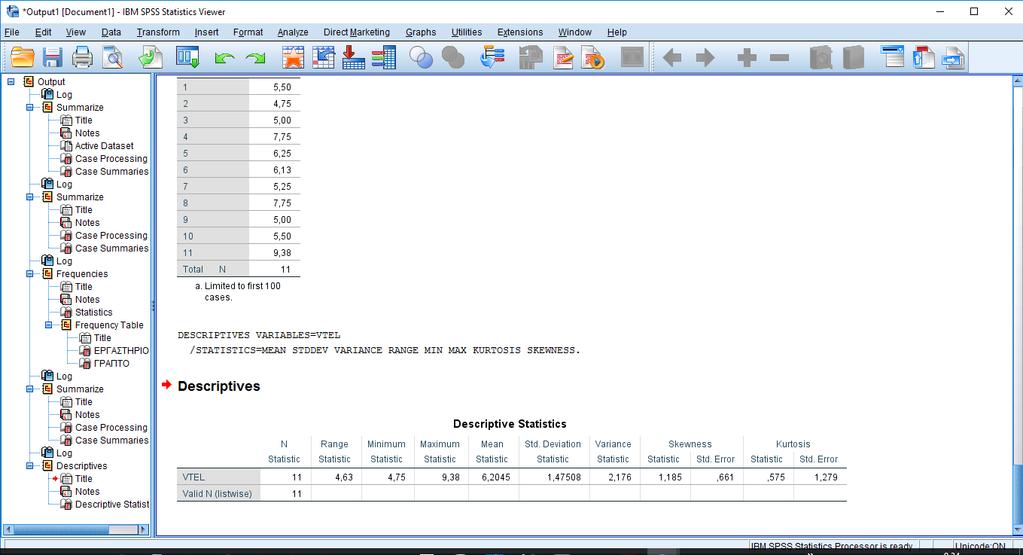This screenshot has height=555, width=1023.
Task: Click the Go to Variable red arrow icon
Action: [353, 57]
